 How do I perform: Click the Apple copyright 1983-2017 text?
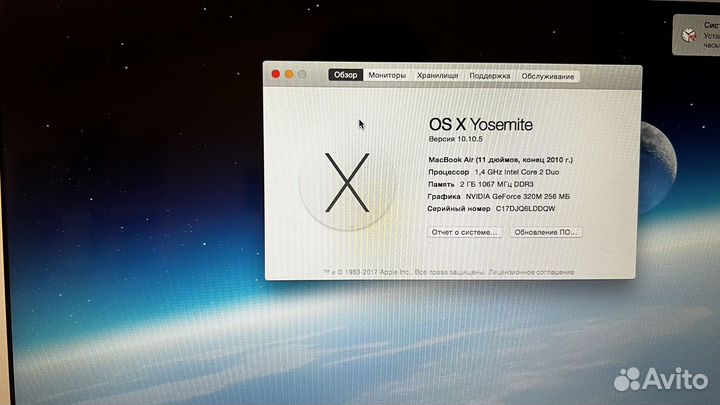click(367, 272)
